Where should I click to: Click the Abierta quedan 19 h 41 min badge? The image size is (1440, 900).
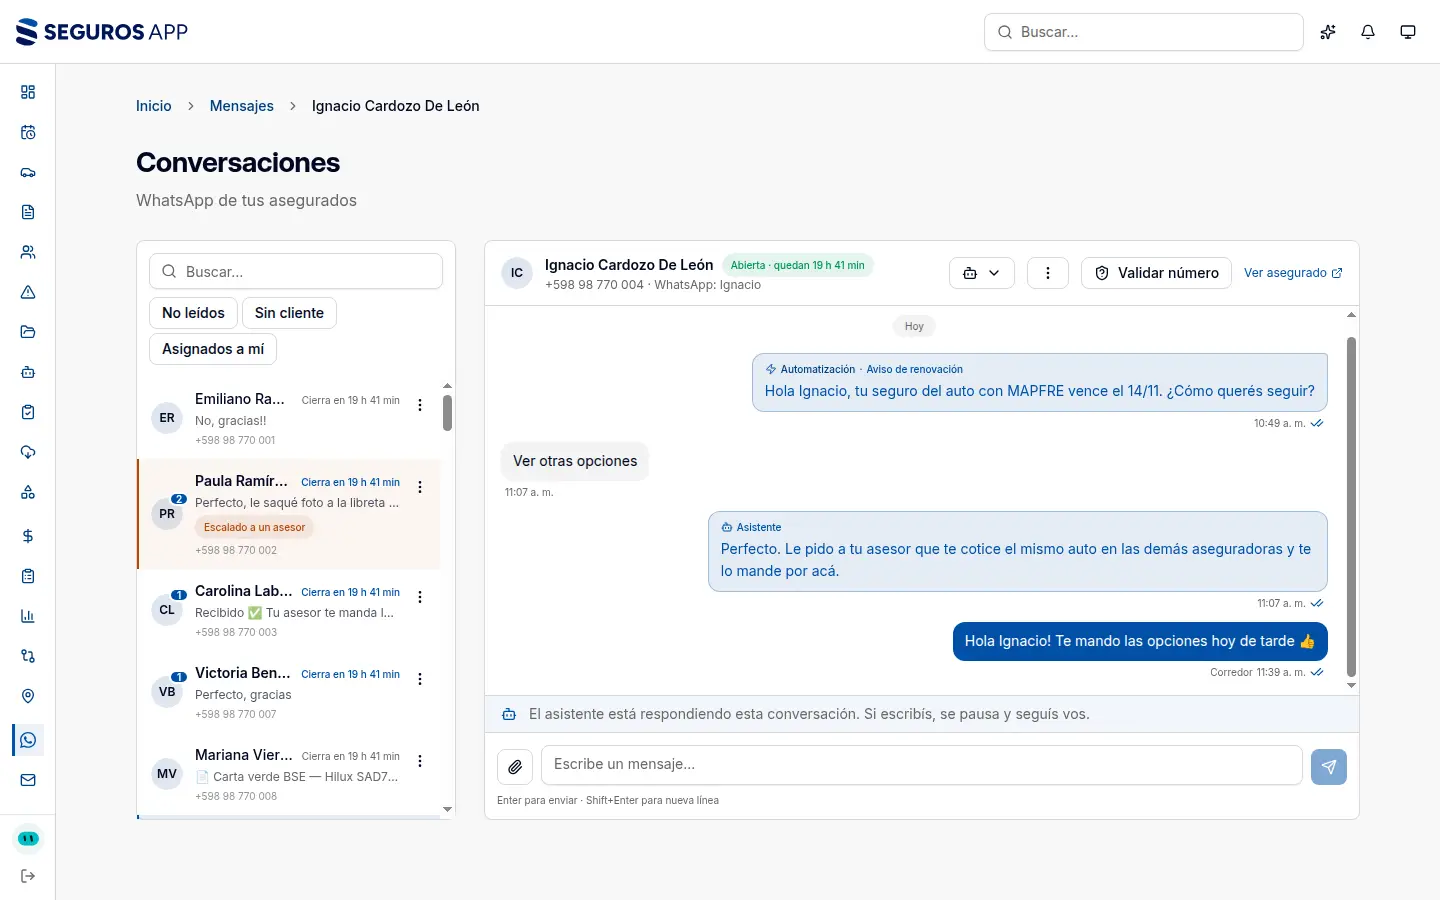797,265
